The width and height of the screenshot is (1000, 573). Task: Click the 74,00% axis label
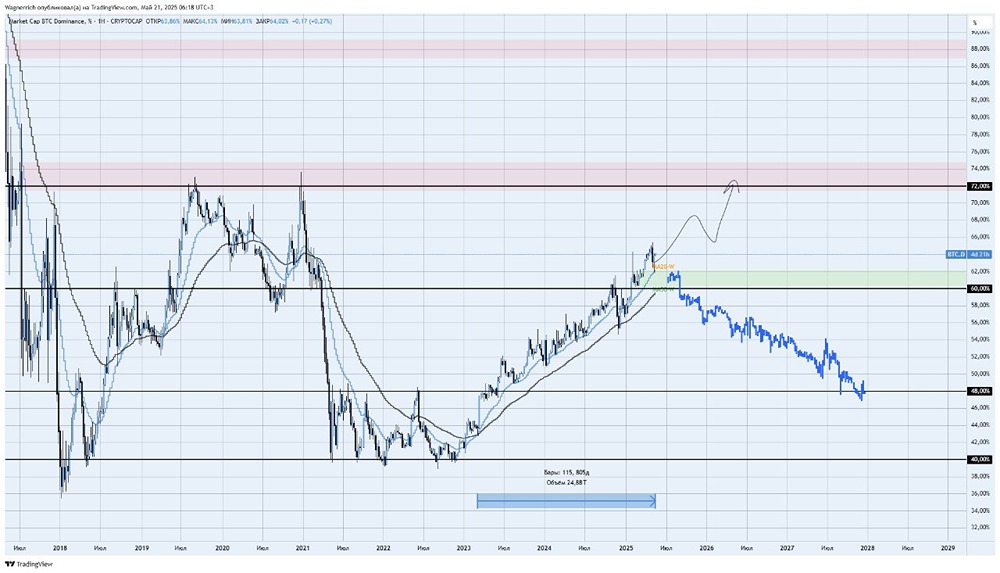click(980, 169)
